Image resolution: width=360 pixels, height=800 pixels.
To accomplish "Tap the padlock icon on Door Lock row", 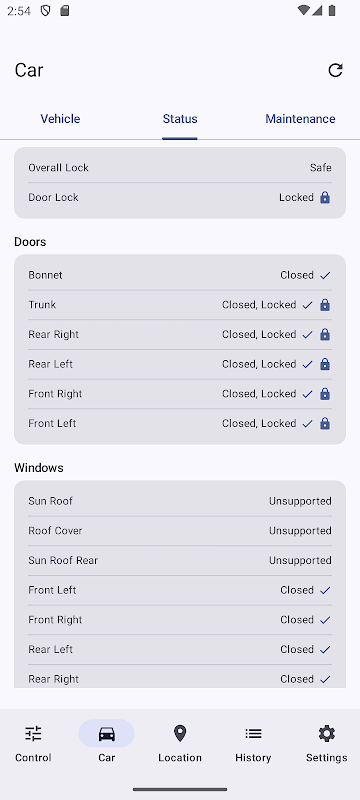I will 325,197.
